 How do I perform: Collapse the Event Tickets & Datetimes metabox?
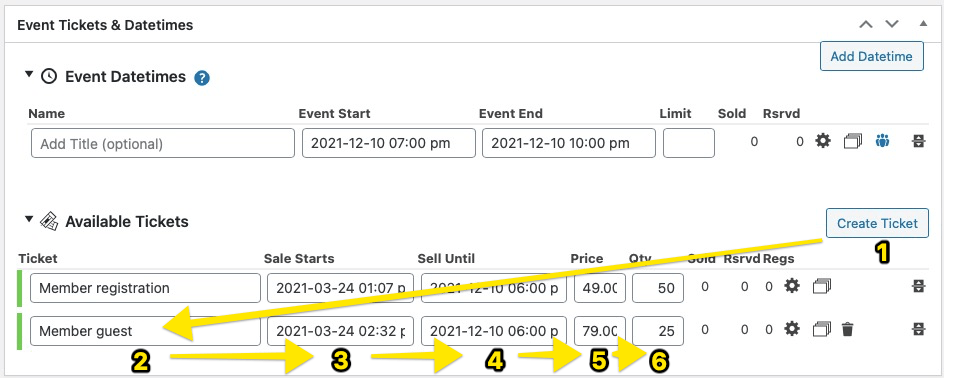(x=923, y=24)
